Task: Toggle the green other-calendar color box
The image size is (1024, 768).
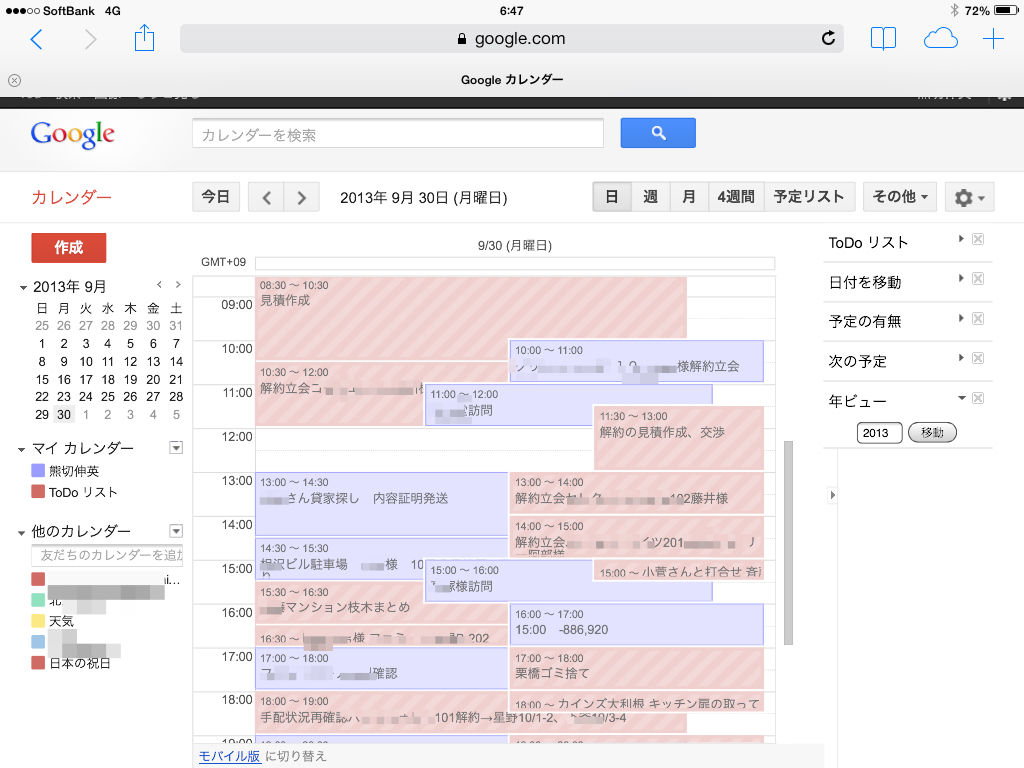Action: [x=38, y=600]
